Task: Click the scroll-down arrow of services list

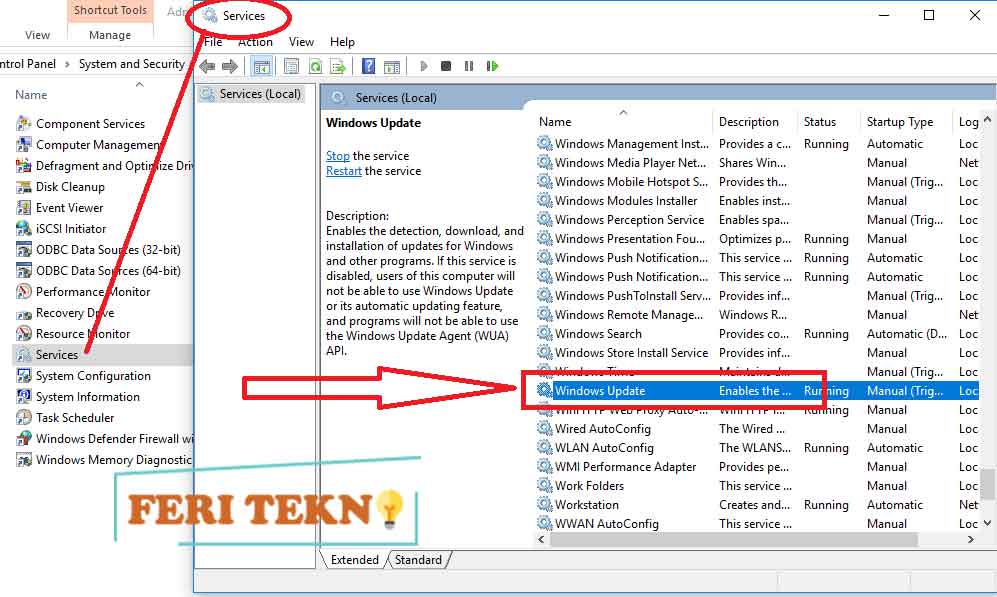Action: pyautogui.click(x=987, y=523)
